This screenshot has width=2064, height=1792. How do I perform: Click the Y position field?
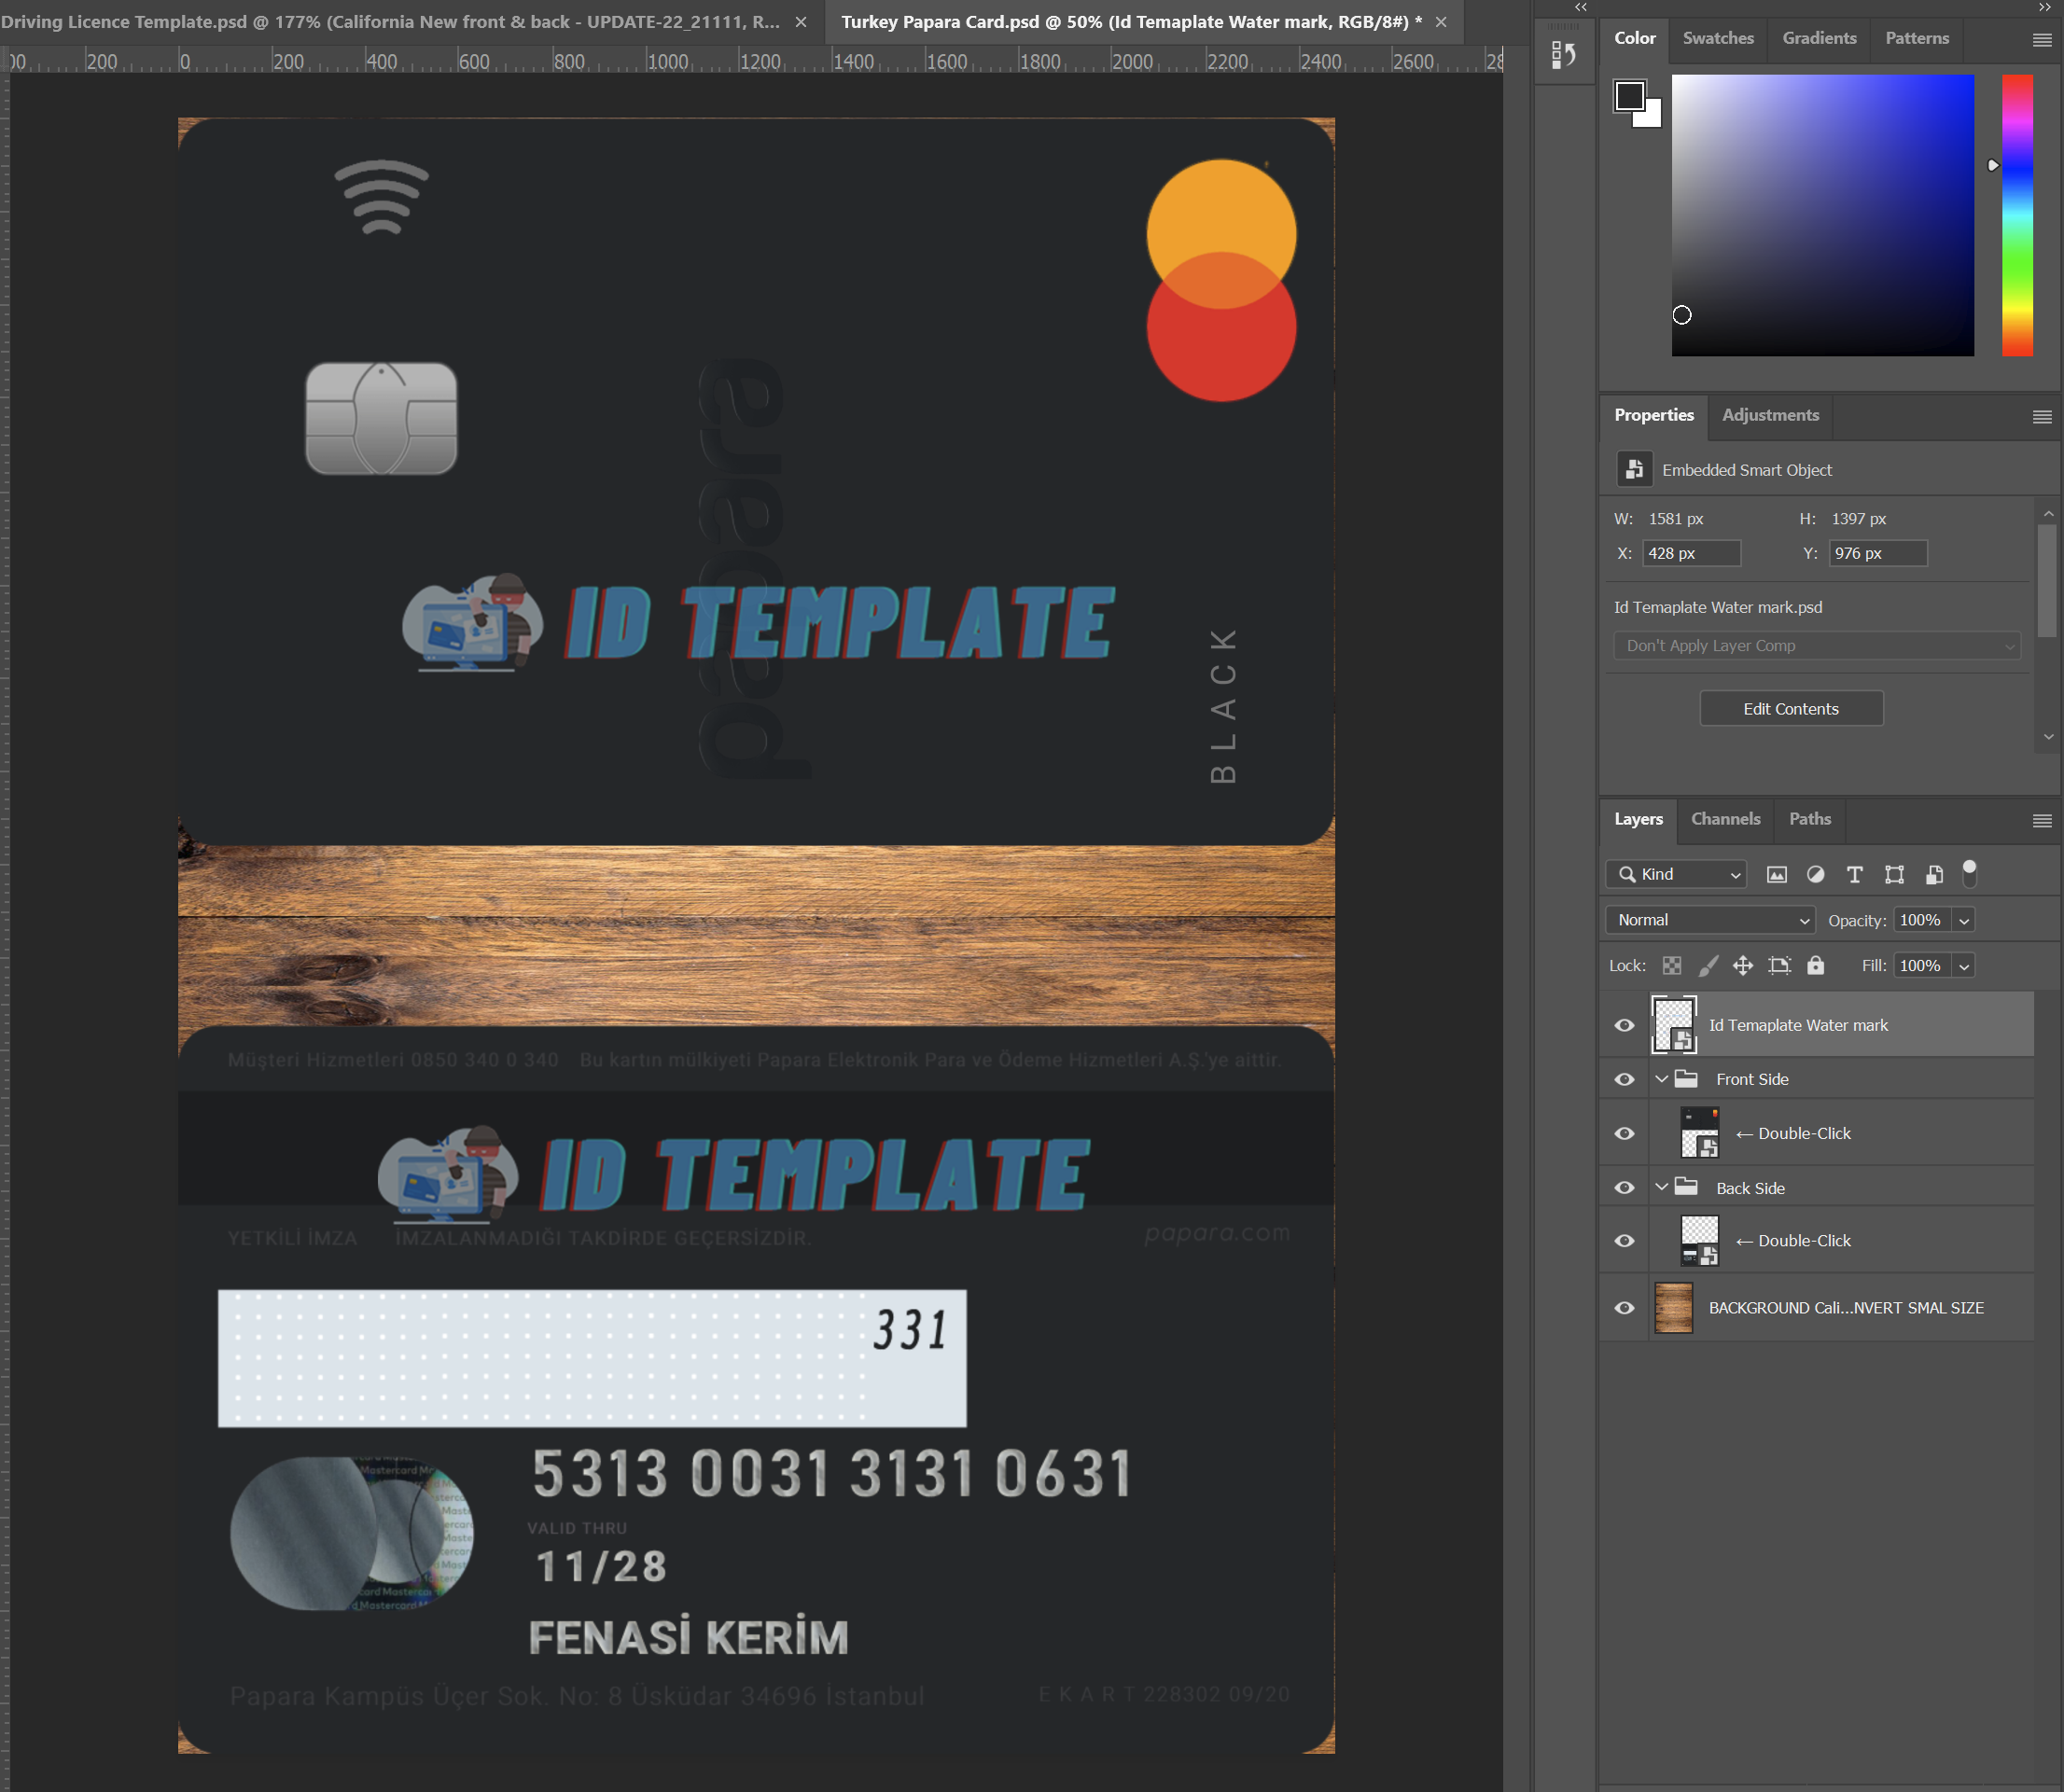pyautogui.click(x=1878, y=554)
